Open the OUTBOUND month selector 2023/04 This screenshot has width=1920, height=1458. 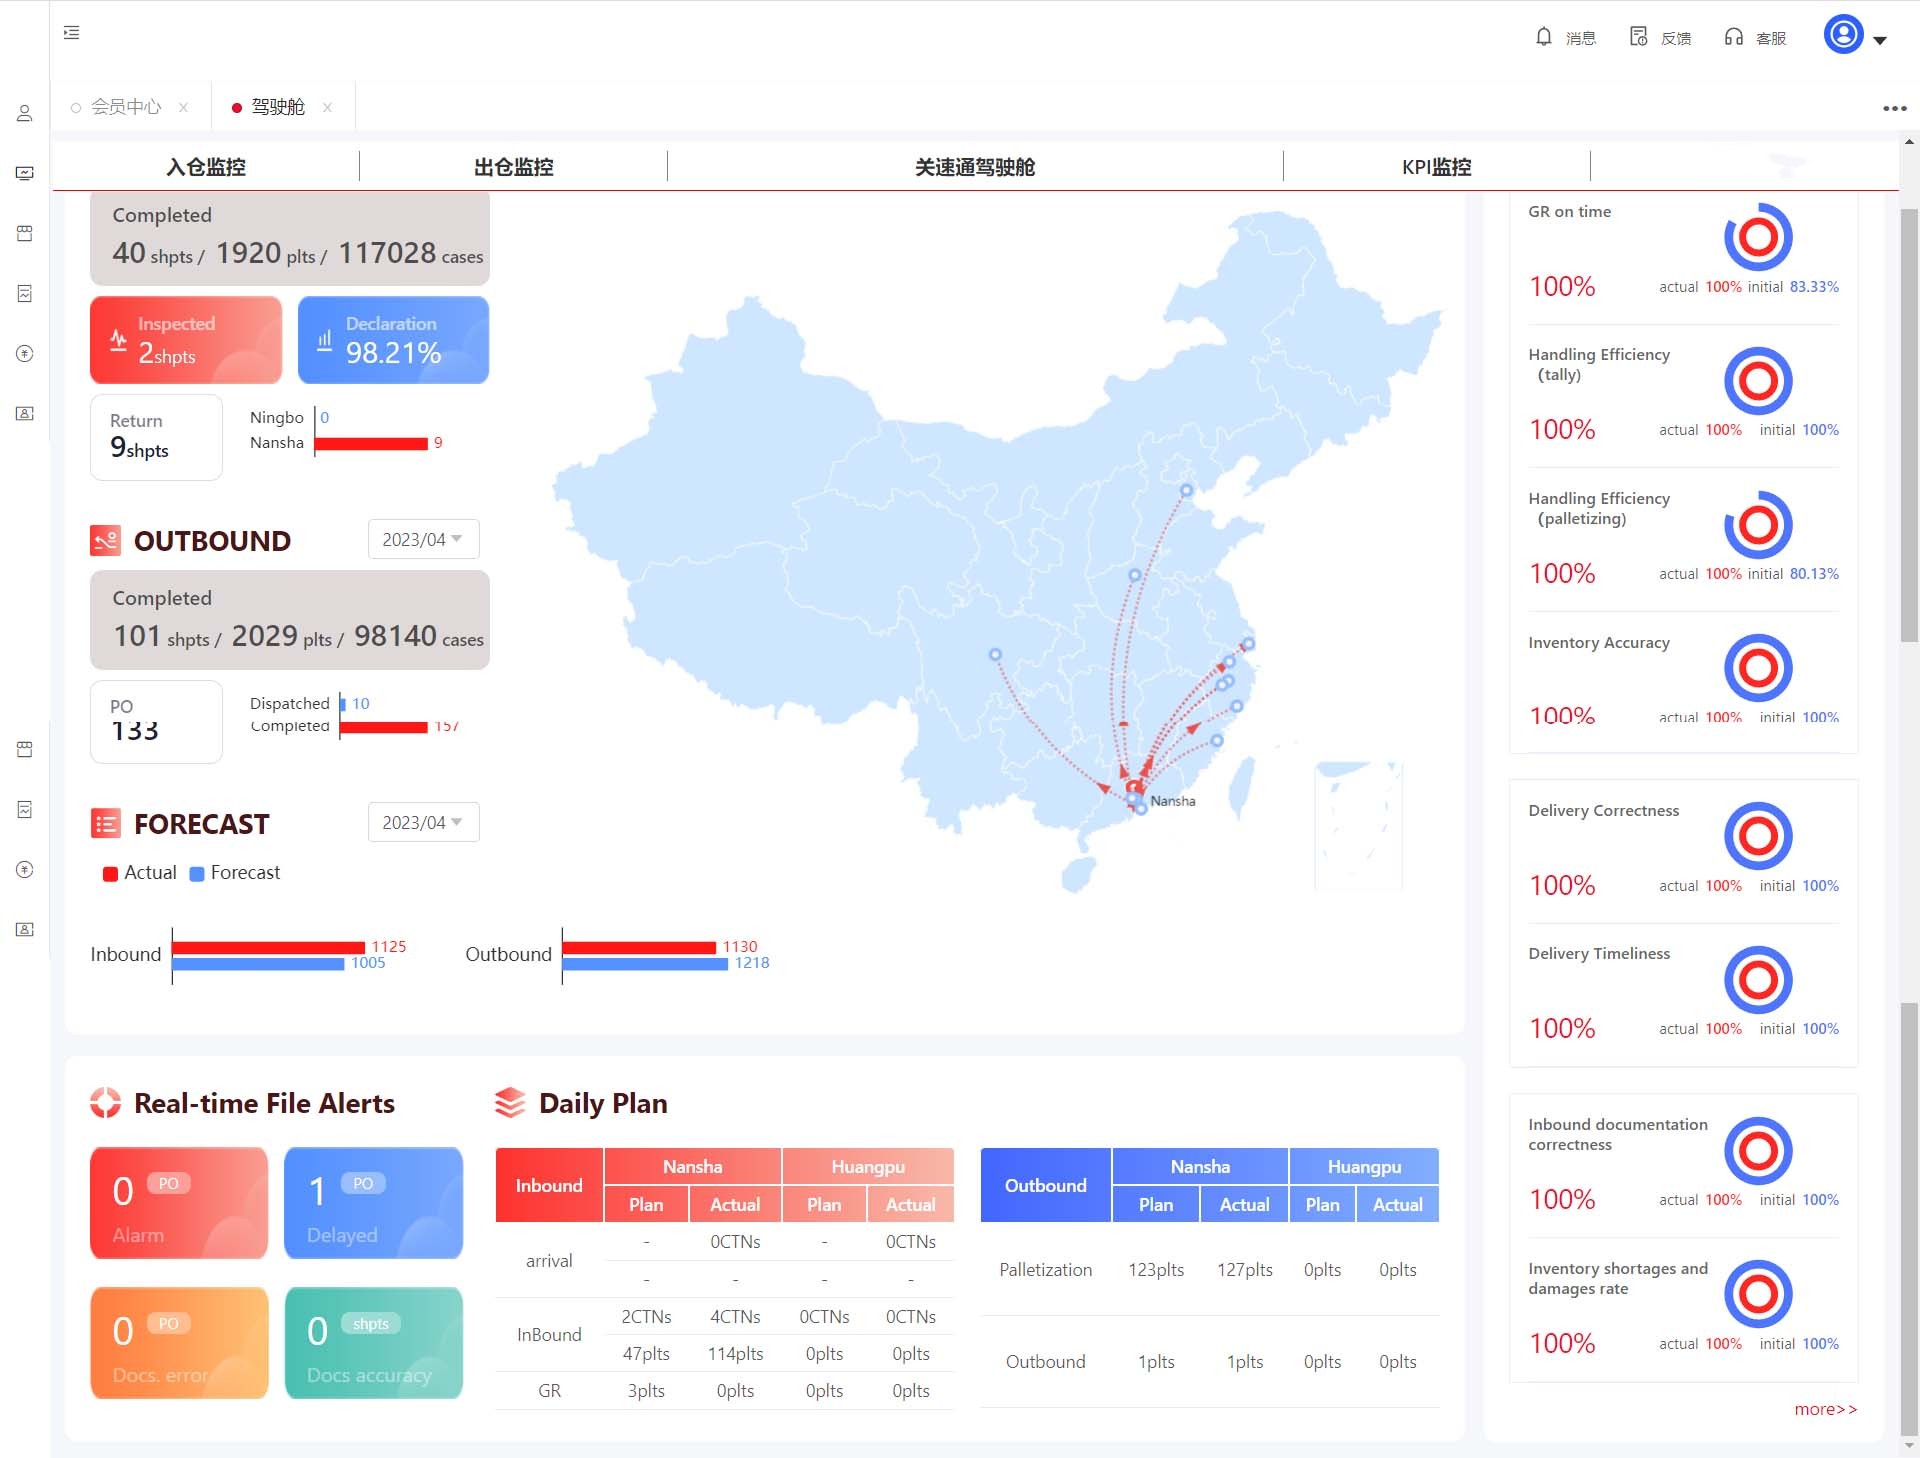click(x=423, y=539)
